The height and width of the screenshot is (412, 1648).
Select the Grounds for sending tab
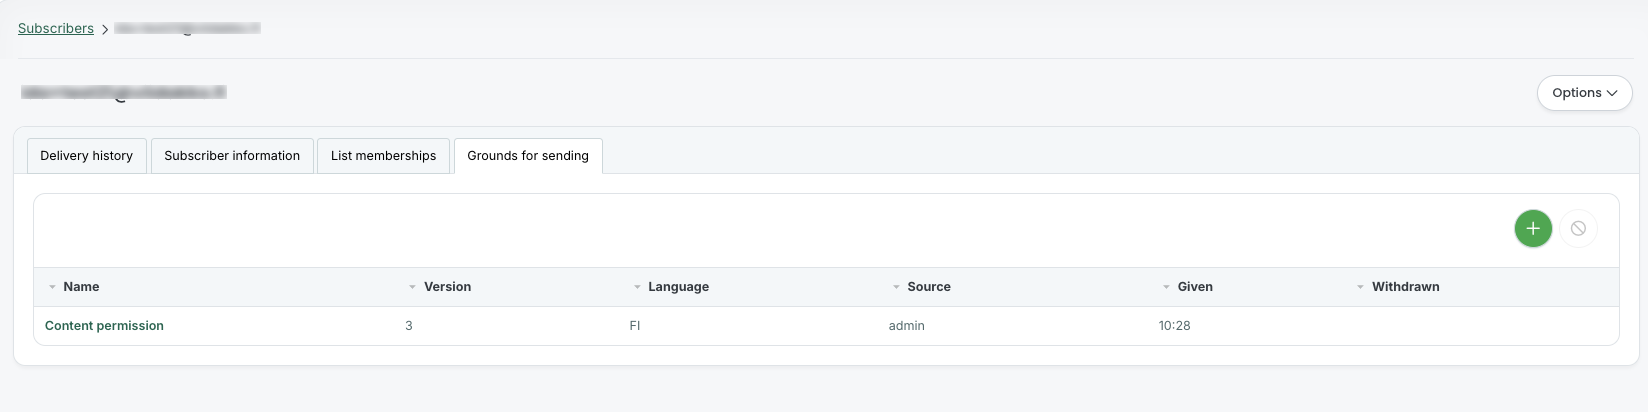(528, 156)
